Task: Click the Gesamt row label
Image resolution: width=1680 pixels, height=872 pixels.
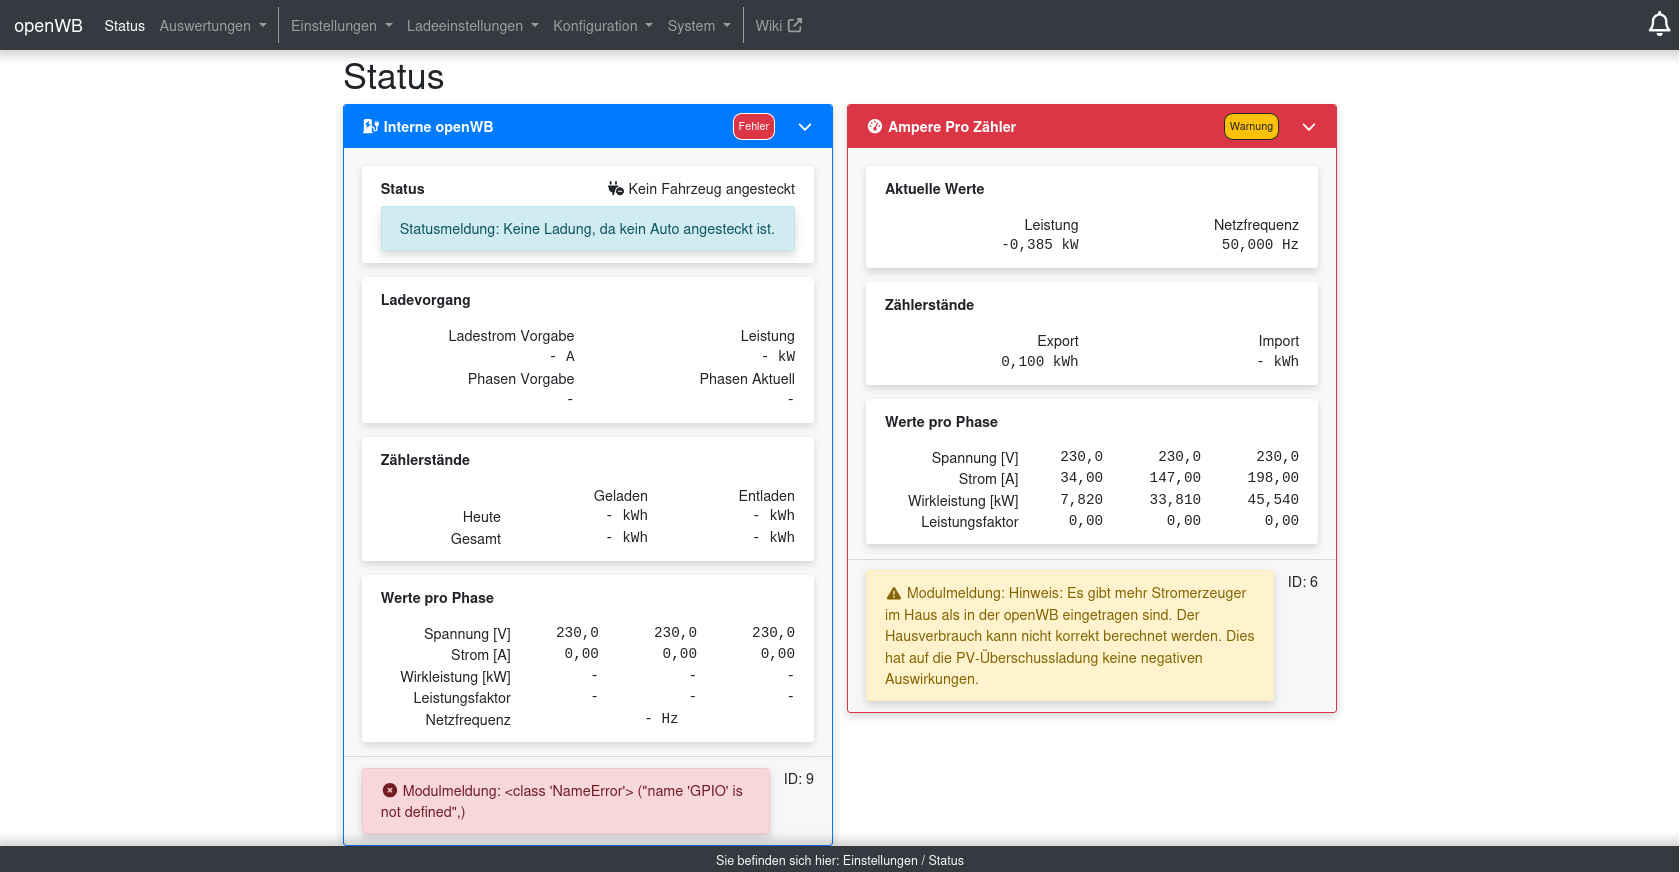Action: click(476, 539)
